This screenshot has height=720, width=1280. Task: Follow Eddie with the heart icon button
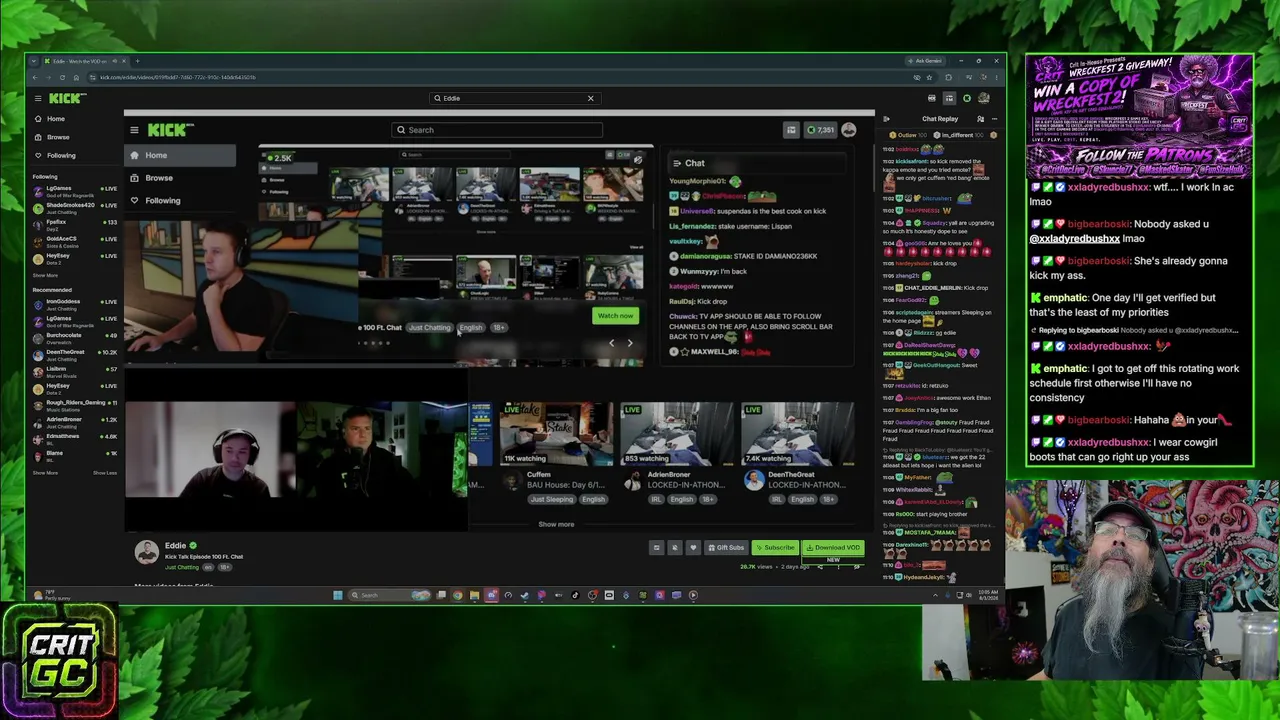click(x=692, y=548)
